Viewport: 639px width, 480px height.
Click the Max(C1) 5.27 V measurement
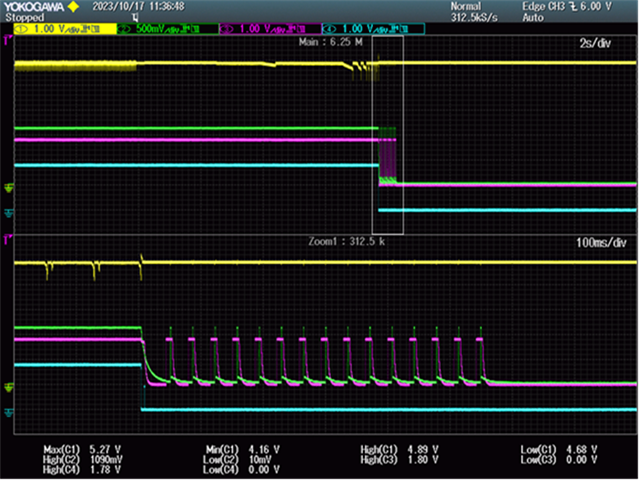(x=82, y=449)
